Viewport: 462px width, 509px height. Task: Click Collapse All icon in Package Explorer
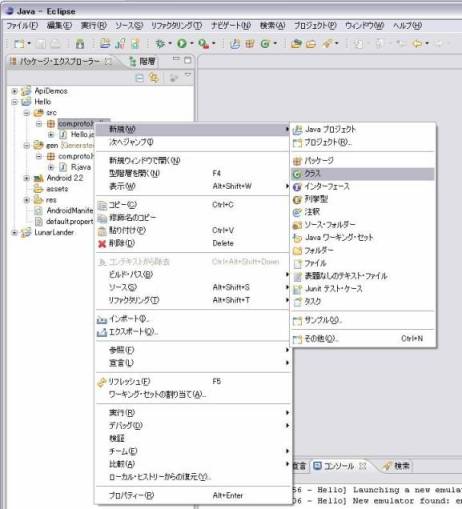click(140, 78)
